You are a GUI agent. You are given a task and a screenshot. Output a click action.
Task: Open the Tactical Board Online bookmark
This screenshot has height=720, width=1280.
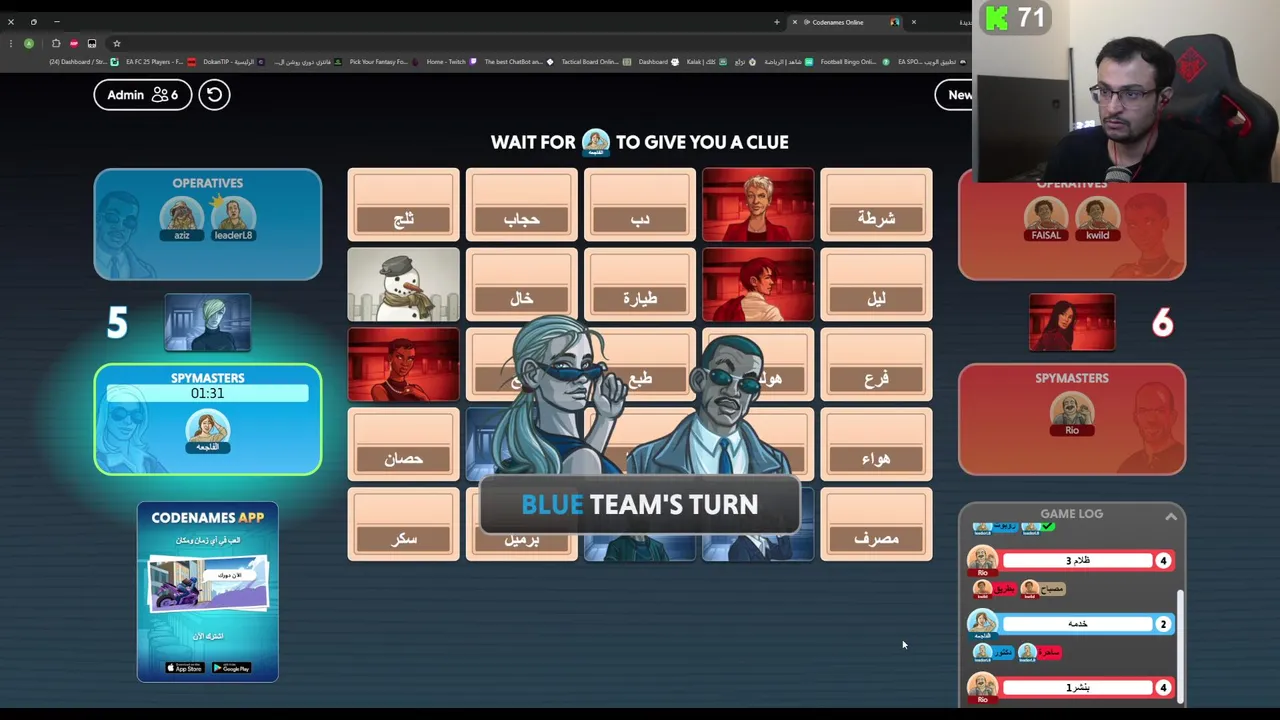click(595, 62)
